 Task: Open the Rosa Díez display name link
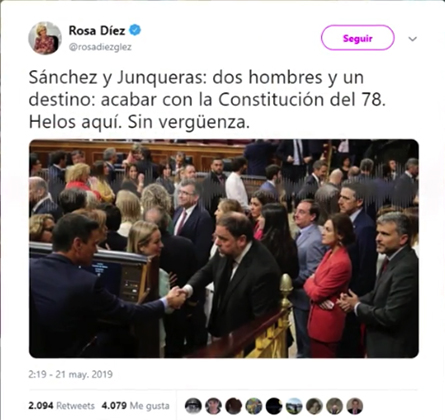tap(97, 31)
